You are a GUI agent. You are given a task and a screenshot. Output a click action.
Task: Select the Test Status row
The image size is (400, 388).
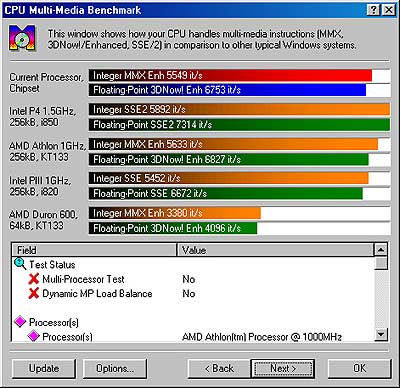coord(193,264)
